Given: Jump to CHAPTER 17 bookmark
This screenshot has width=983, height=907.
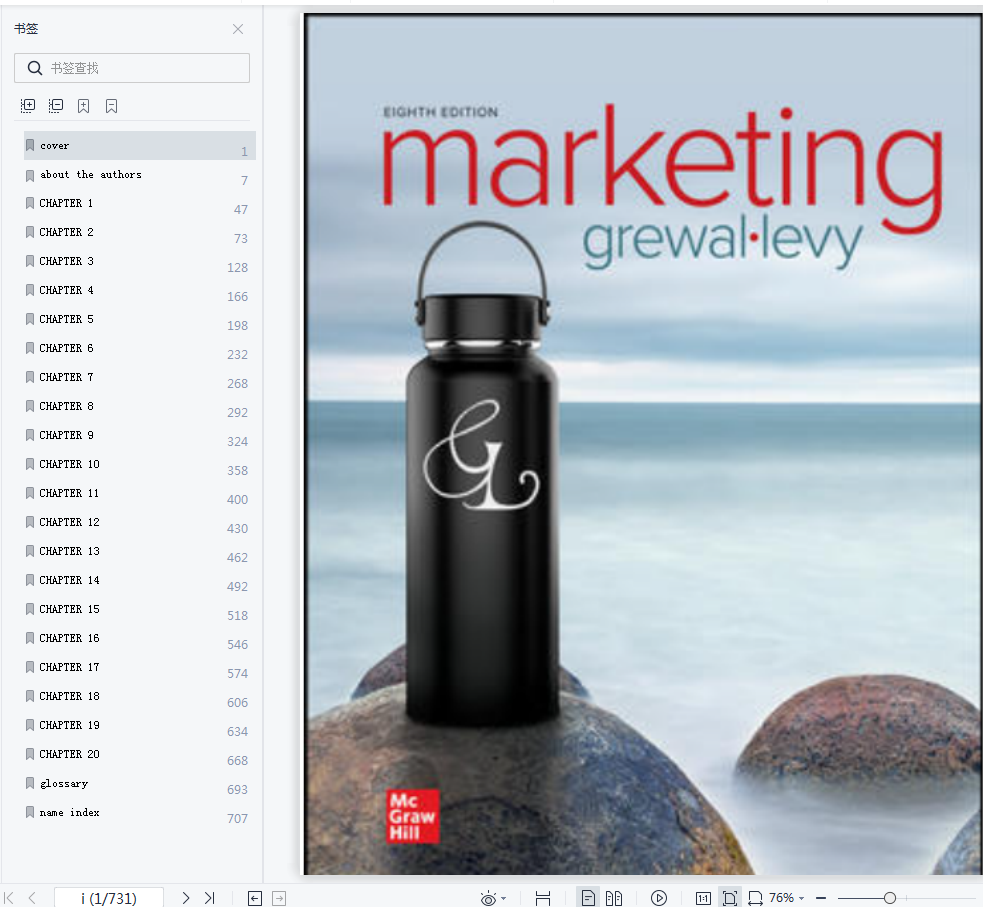Looking at the screenshot, I should (x=140, y=668).
